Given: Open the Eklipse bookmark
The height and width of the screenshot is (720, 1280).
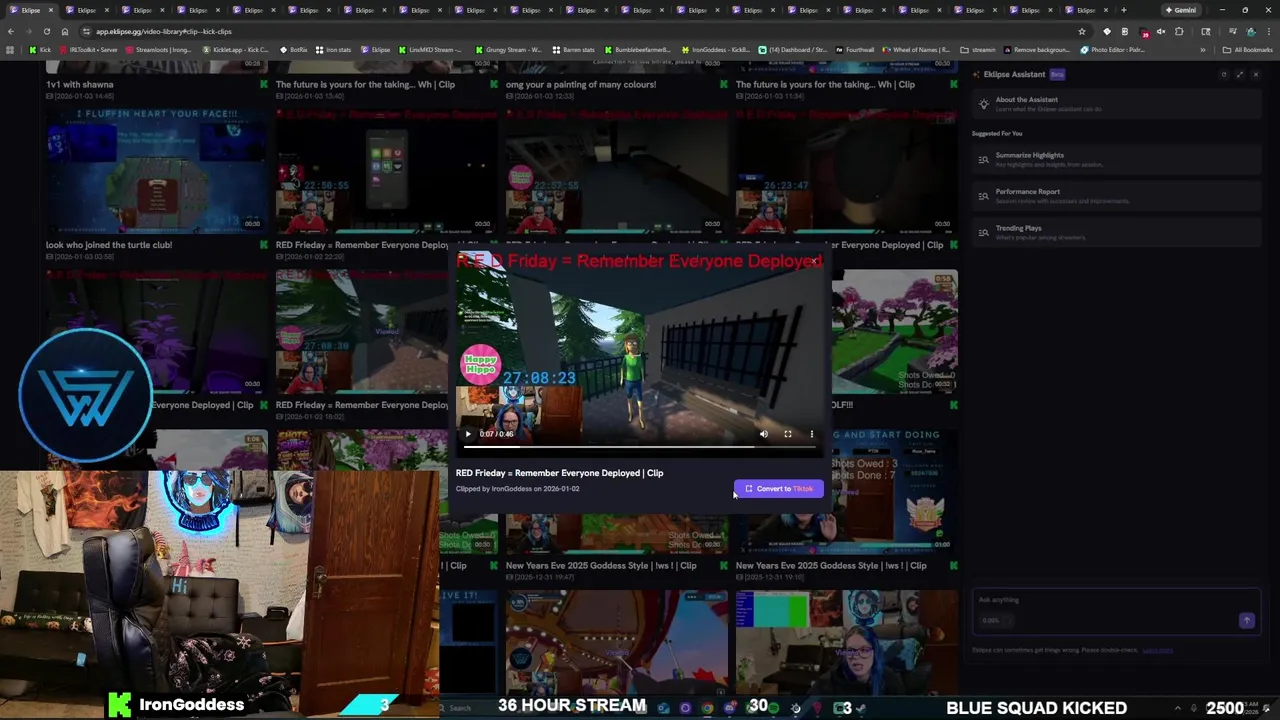Looking at the screenshot, I should [x=376, y=49].
